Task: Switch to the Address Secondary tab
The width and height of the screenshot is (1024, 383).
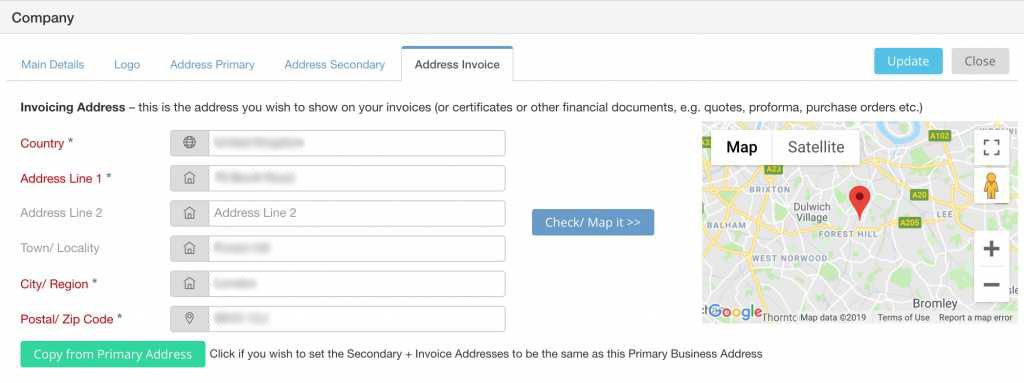Action: click(x=334, y=65)
